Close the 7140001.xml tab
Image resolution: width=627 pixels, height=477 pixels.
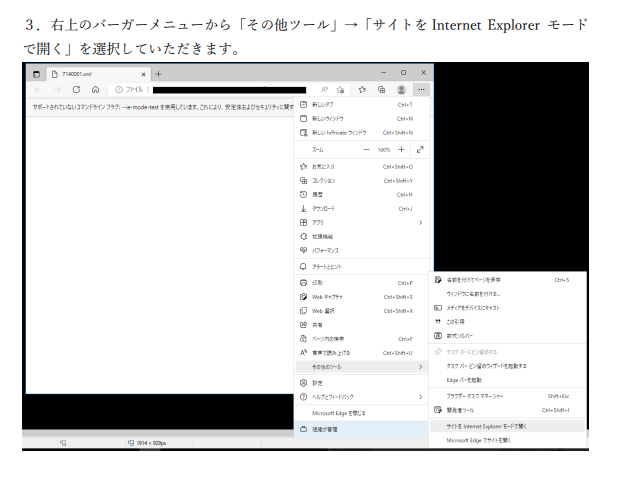143,73
